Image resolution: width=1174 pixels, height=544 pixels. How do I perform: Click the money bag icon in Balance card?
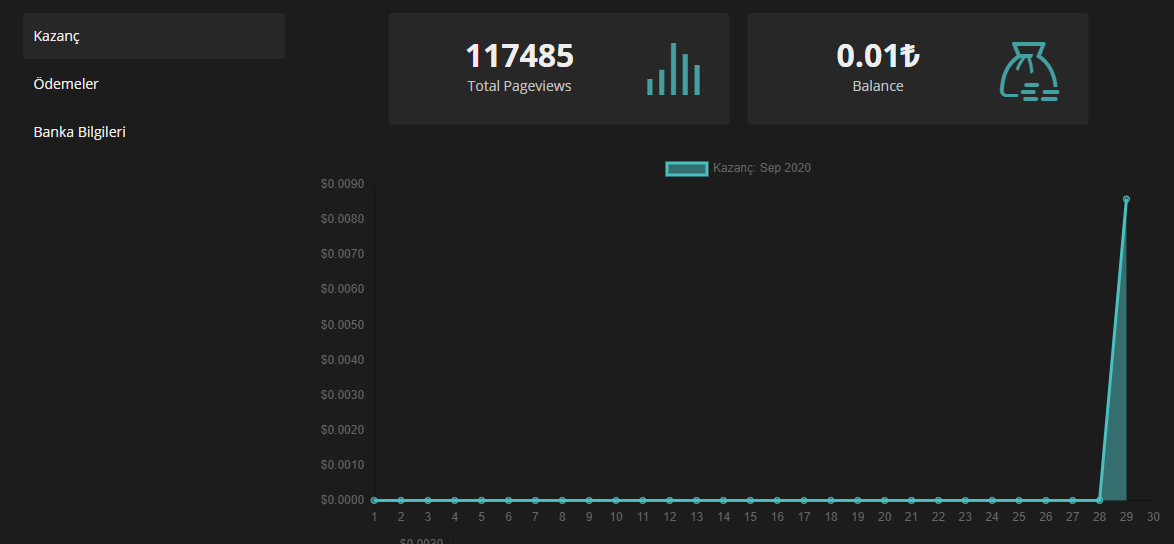point(1029,70)
